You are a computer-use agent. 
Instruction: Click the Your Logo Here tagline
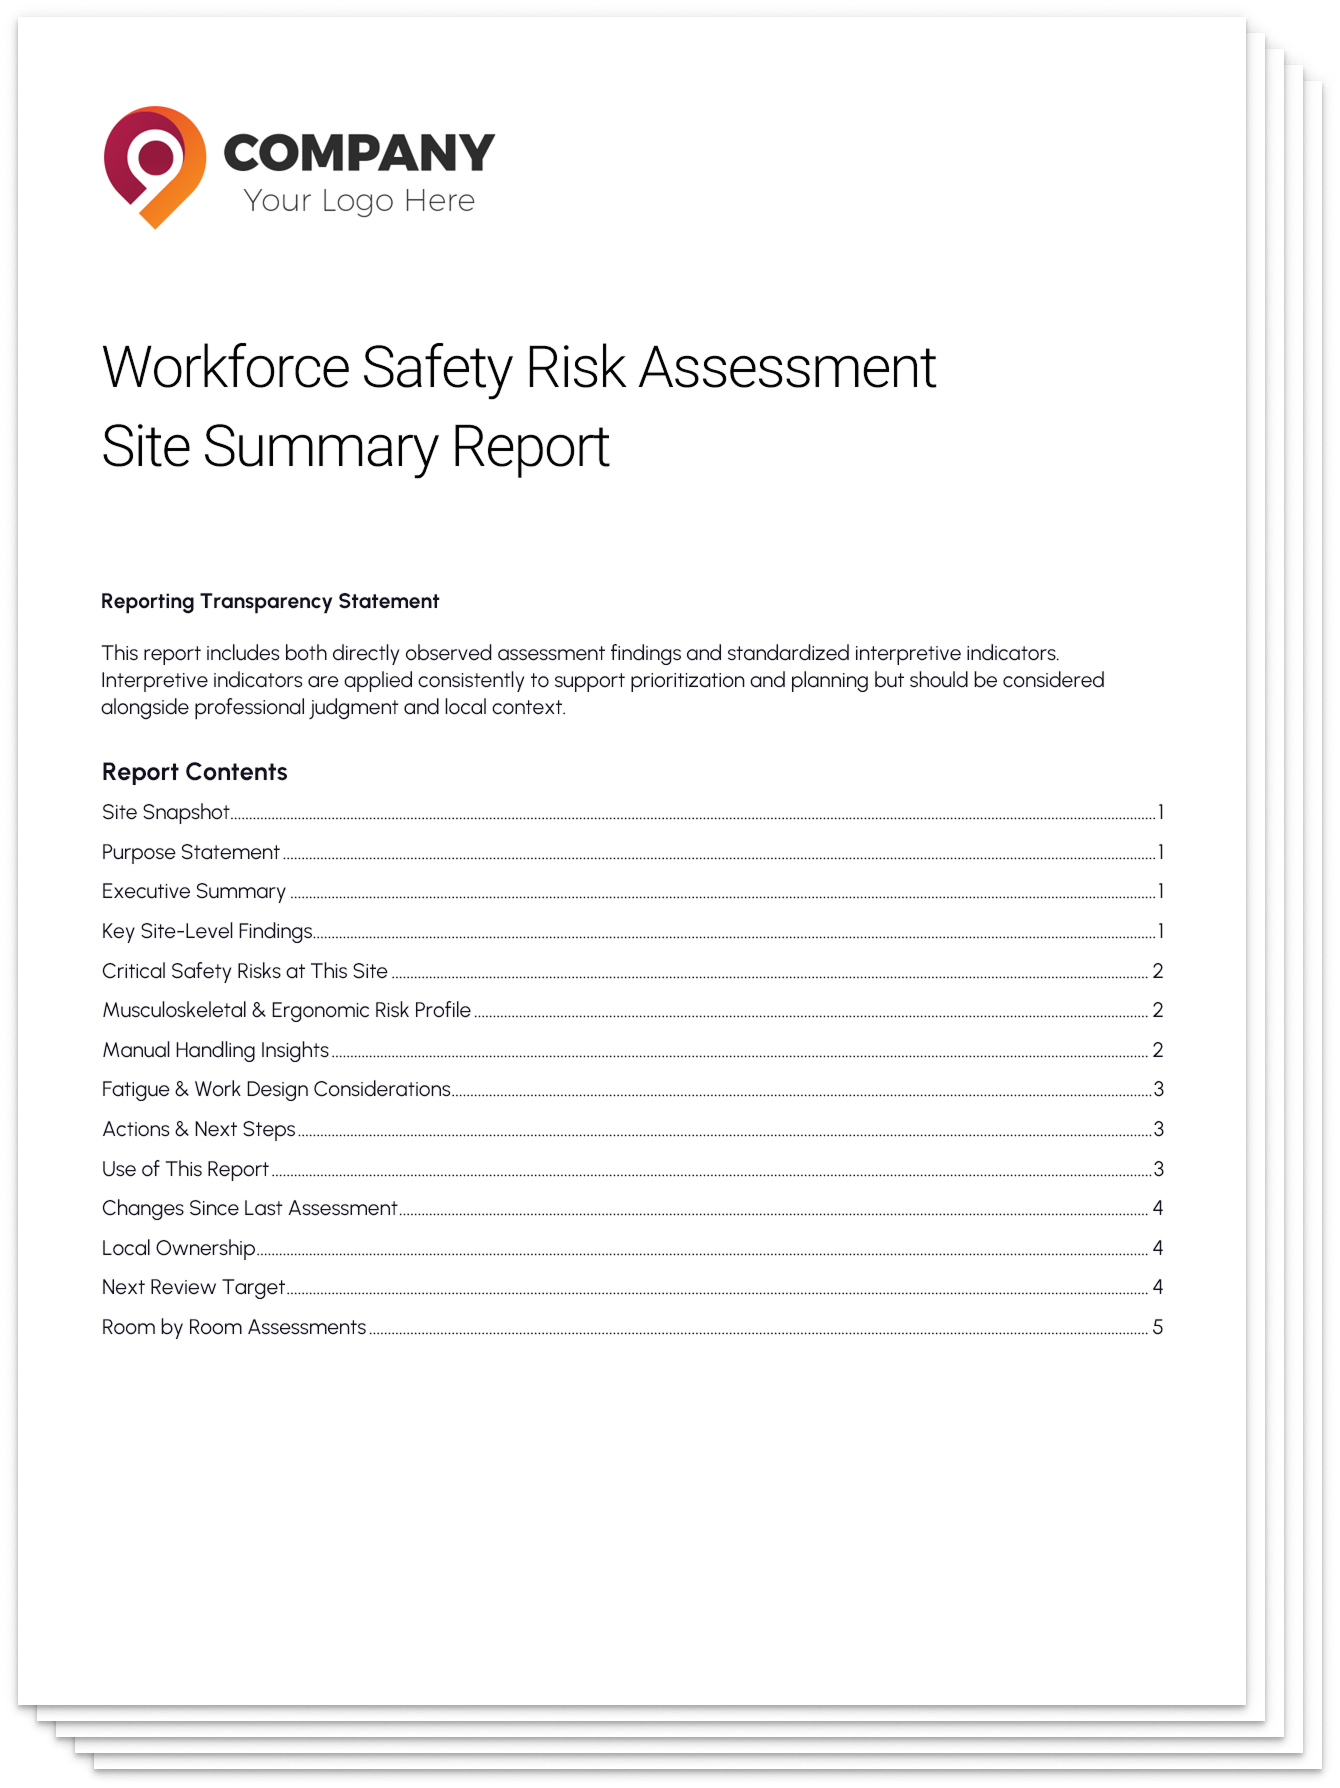tap(359, 201)
